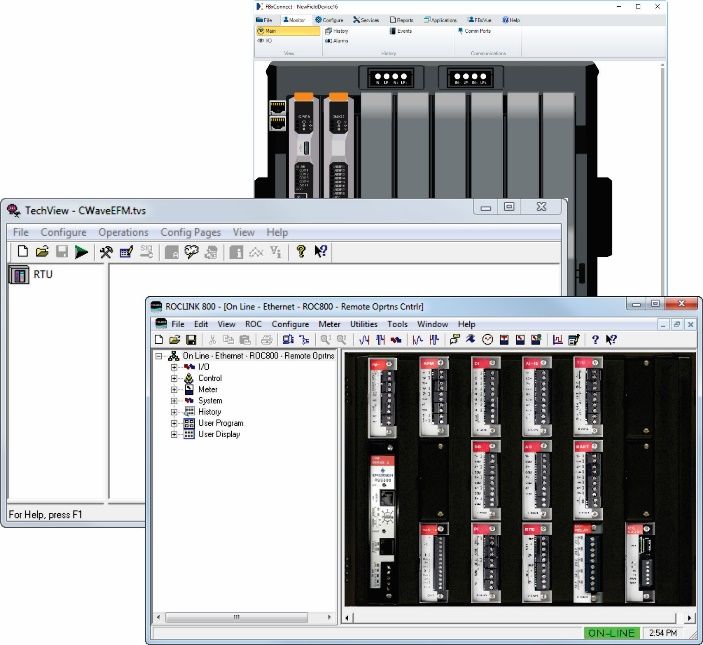
Task: Maximize the TechView window
Action: pyautogui.click(x=509, y=207)
